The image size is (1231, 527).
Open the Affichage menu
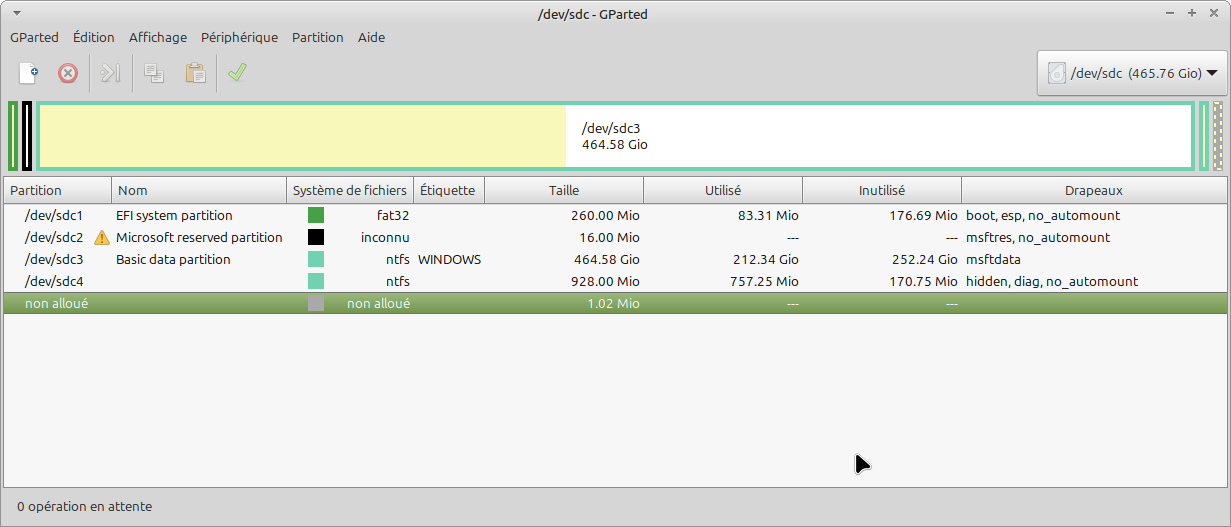(157, 37)
